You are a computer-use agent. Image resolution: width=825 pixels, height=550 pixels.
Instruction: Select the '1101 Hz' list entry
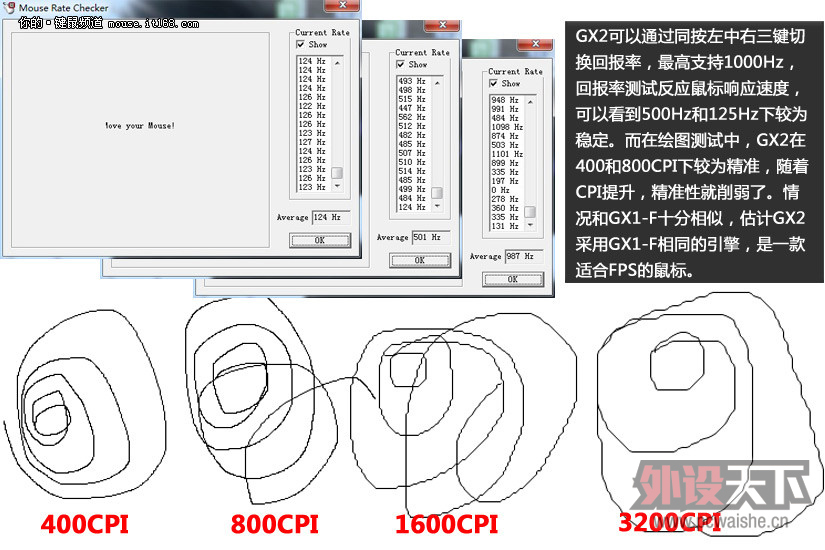point(507,154)
